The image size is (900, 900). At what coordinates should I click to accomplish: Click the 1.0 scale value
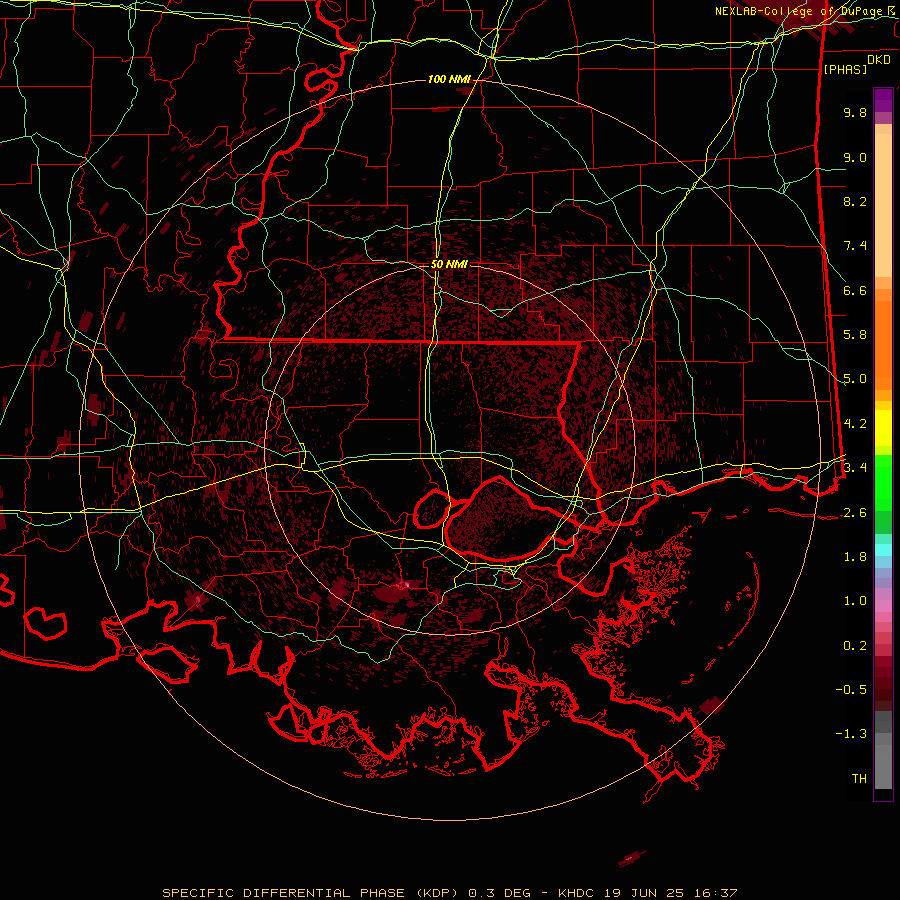pyautogui.click(x=855, y=601)
